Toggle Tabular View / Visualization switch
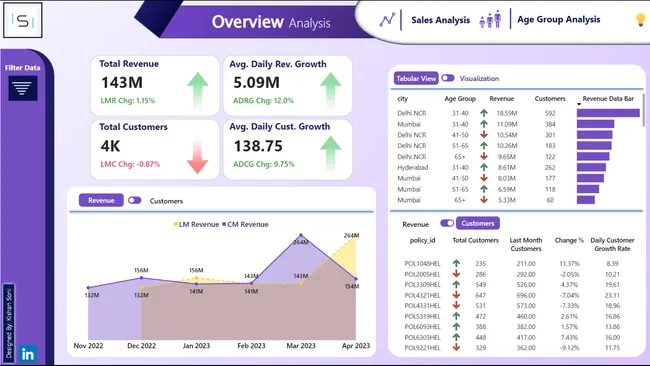Viewport: 650px width, 366px height. click(448, 78)
